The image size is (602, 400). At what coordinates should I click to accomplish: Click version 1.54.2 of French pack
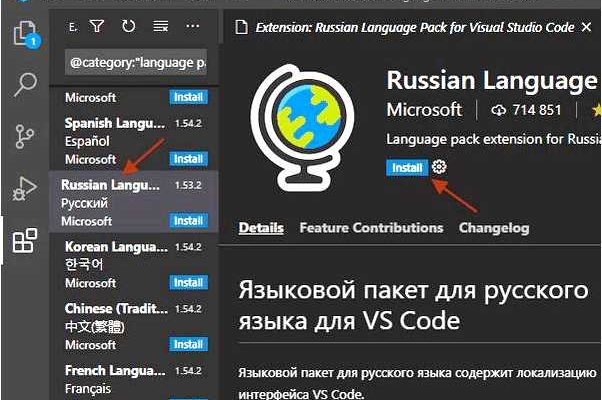[x=188, y=370]
